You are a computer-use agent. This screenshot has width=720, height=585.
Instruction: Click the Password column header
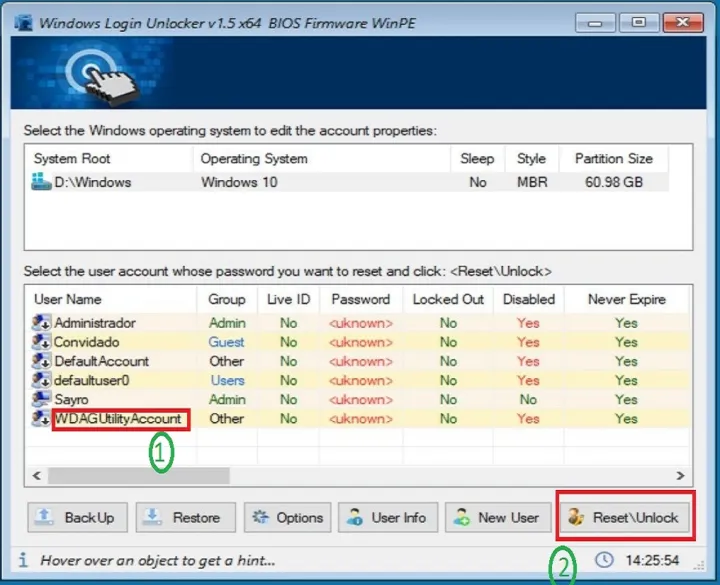[360, 299]
